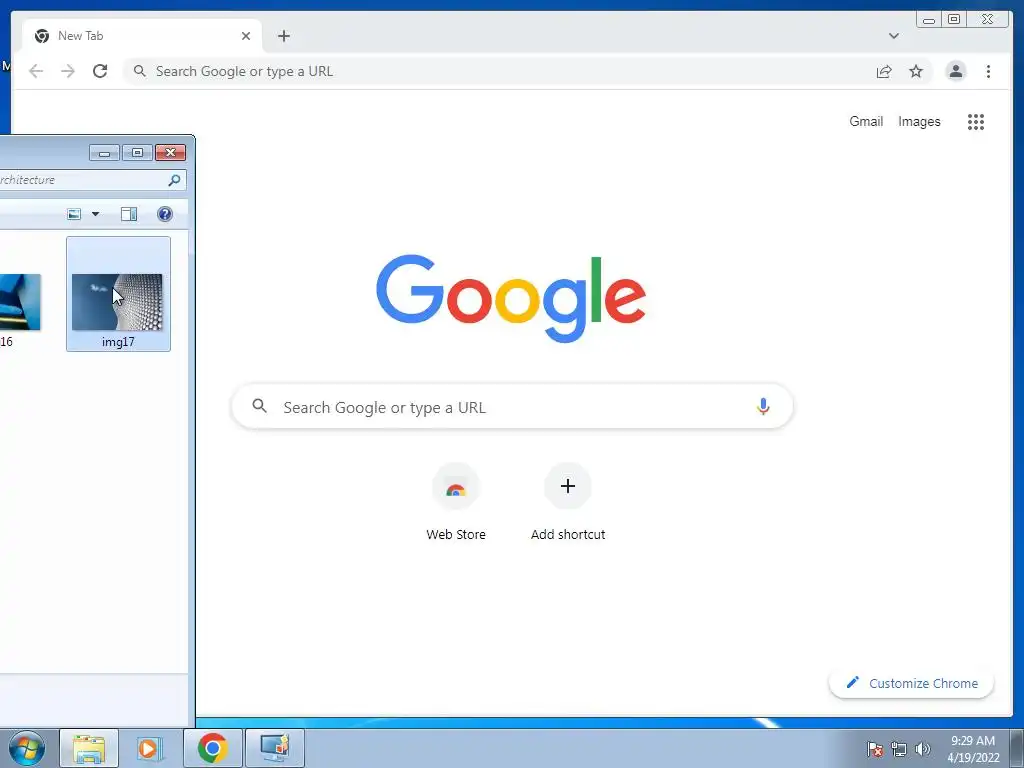Open the monitor app on taskbar
Screen dimensions: 1024x768
tap(275, 748)
